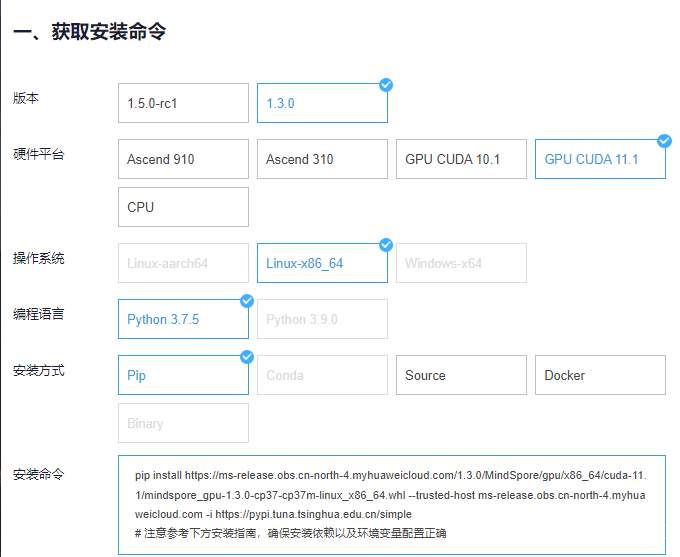Select CPU hardware platform
Image resolution: width=680 pixels, height=557 pixels.
(x=183, y=207)
